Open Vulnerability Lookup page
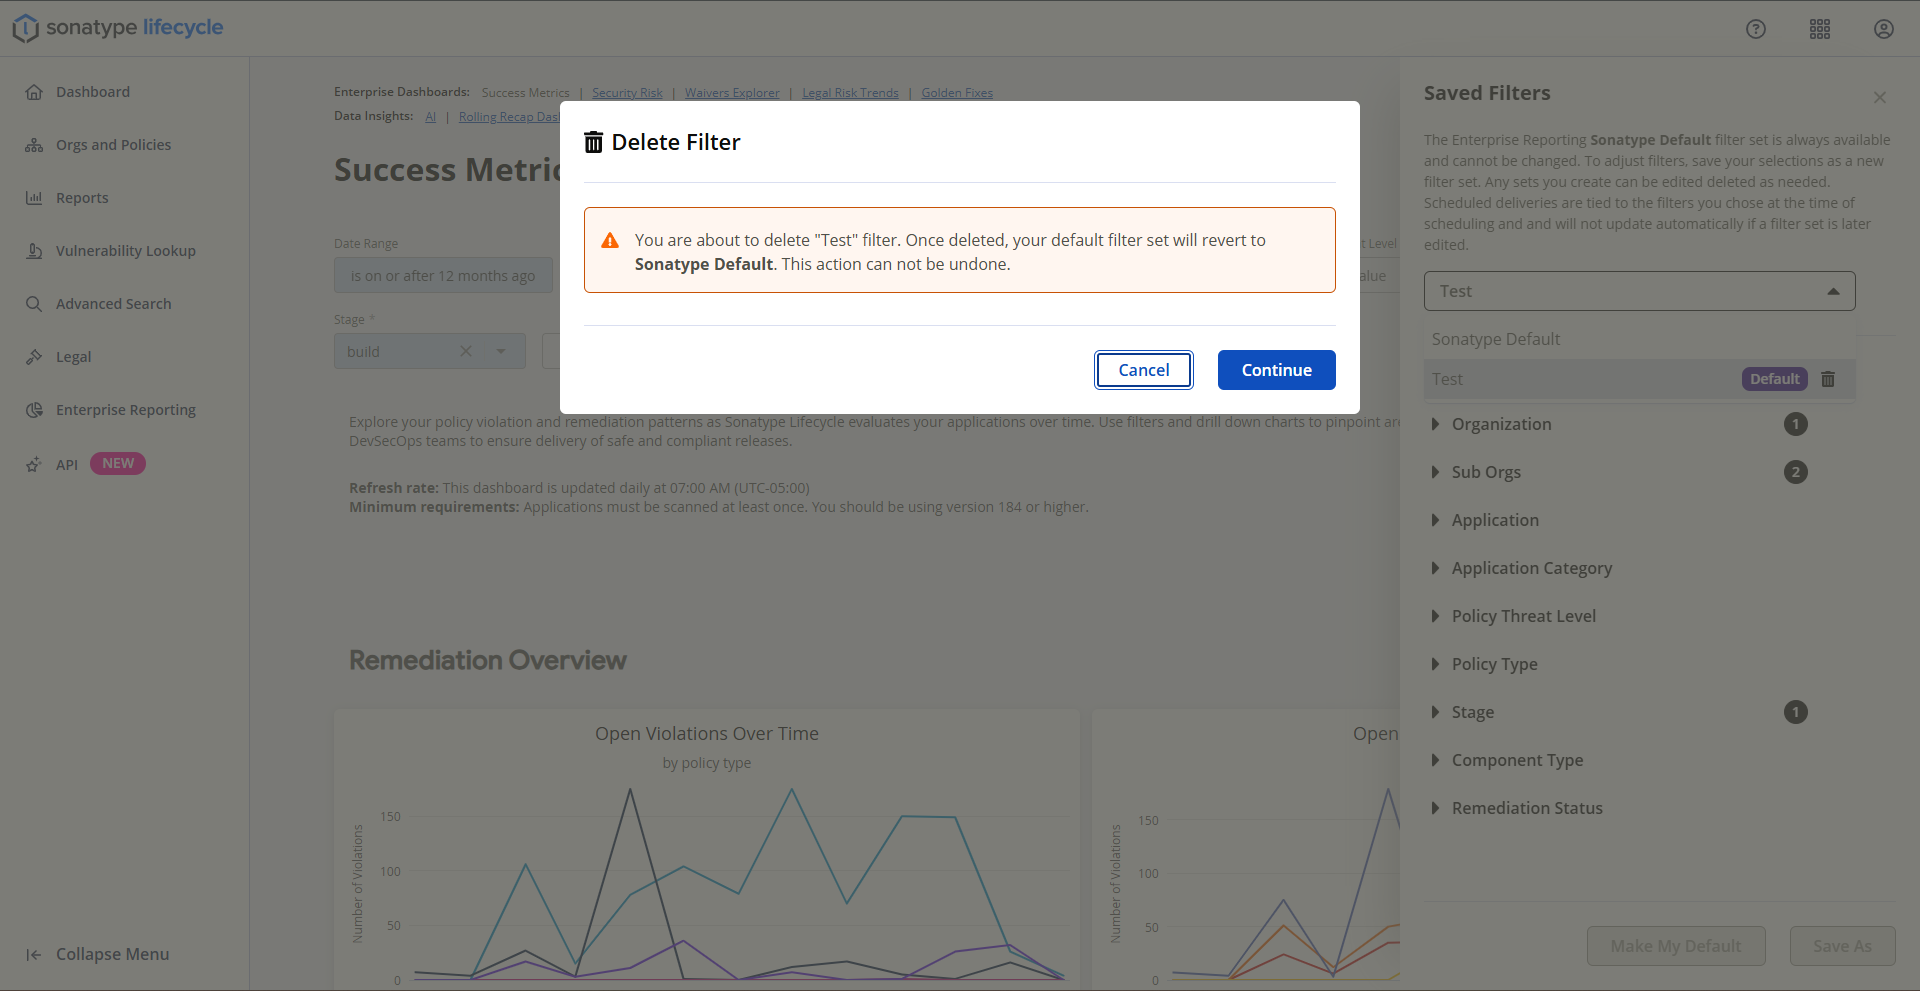The width and height of the screenshot is (1920, 991). pyautogui.click(x=126, y=251)
